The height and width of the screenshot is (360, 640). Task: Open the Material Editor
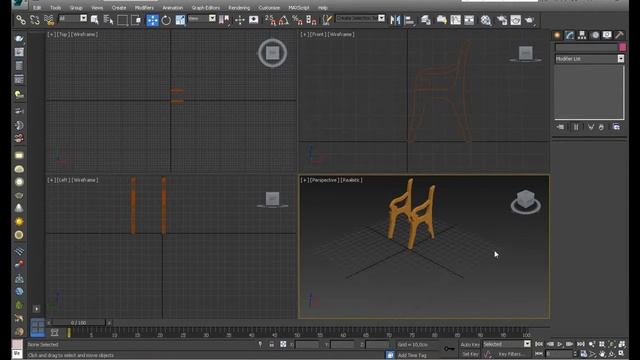[485, 20]
